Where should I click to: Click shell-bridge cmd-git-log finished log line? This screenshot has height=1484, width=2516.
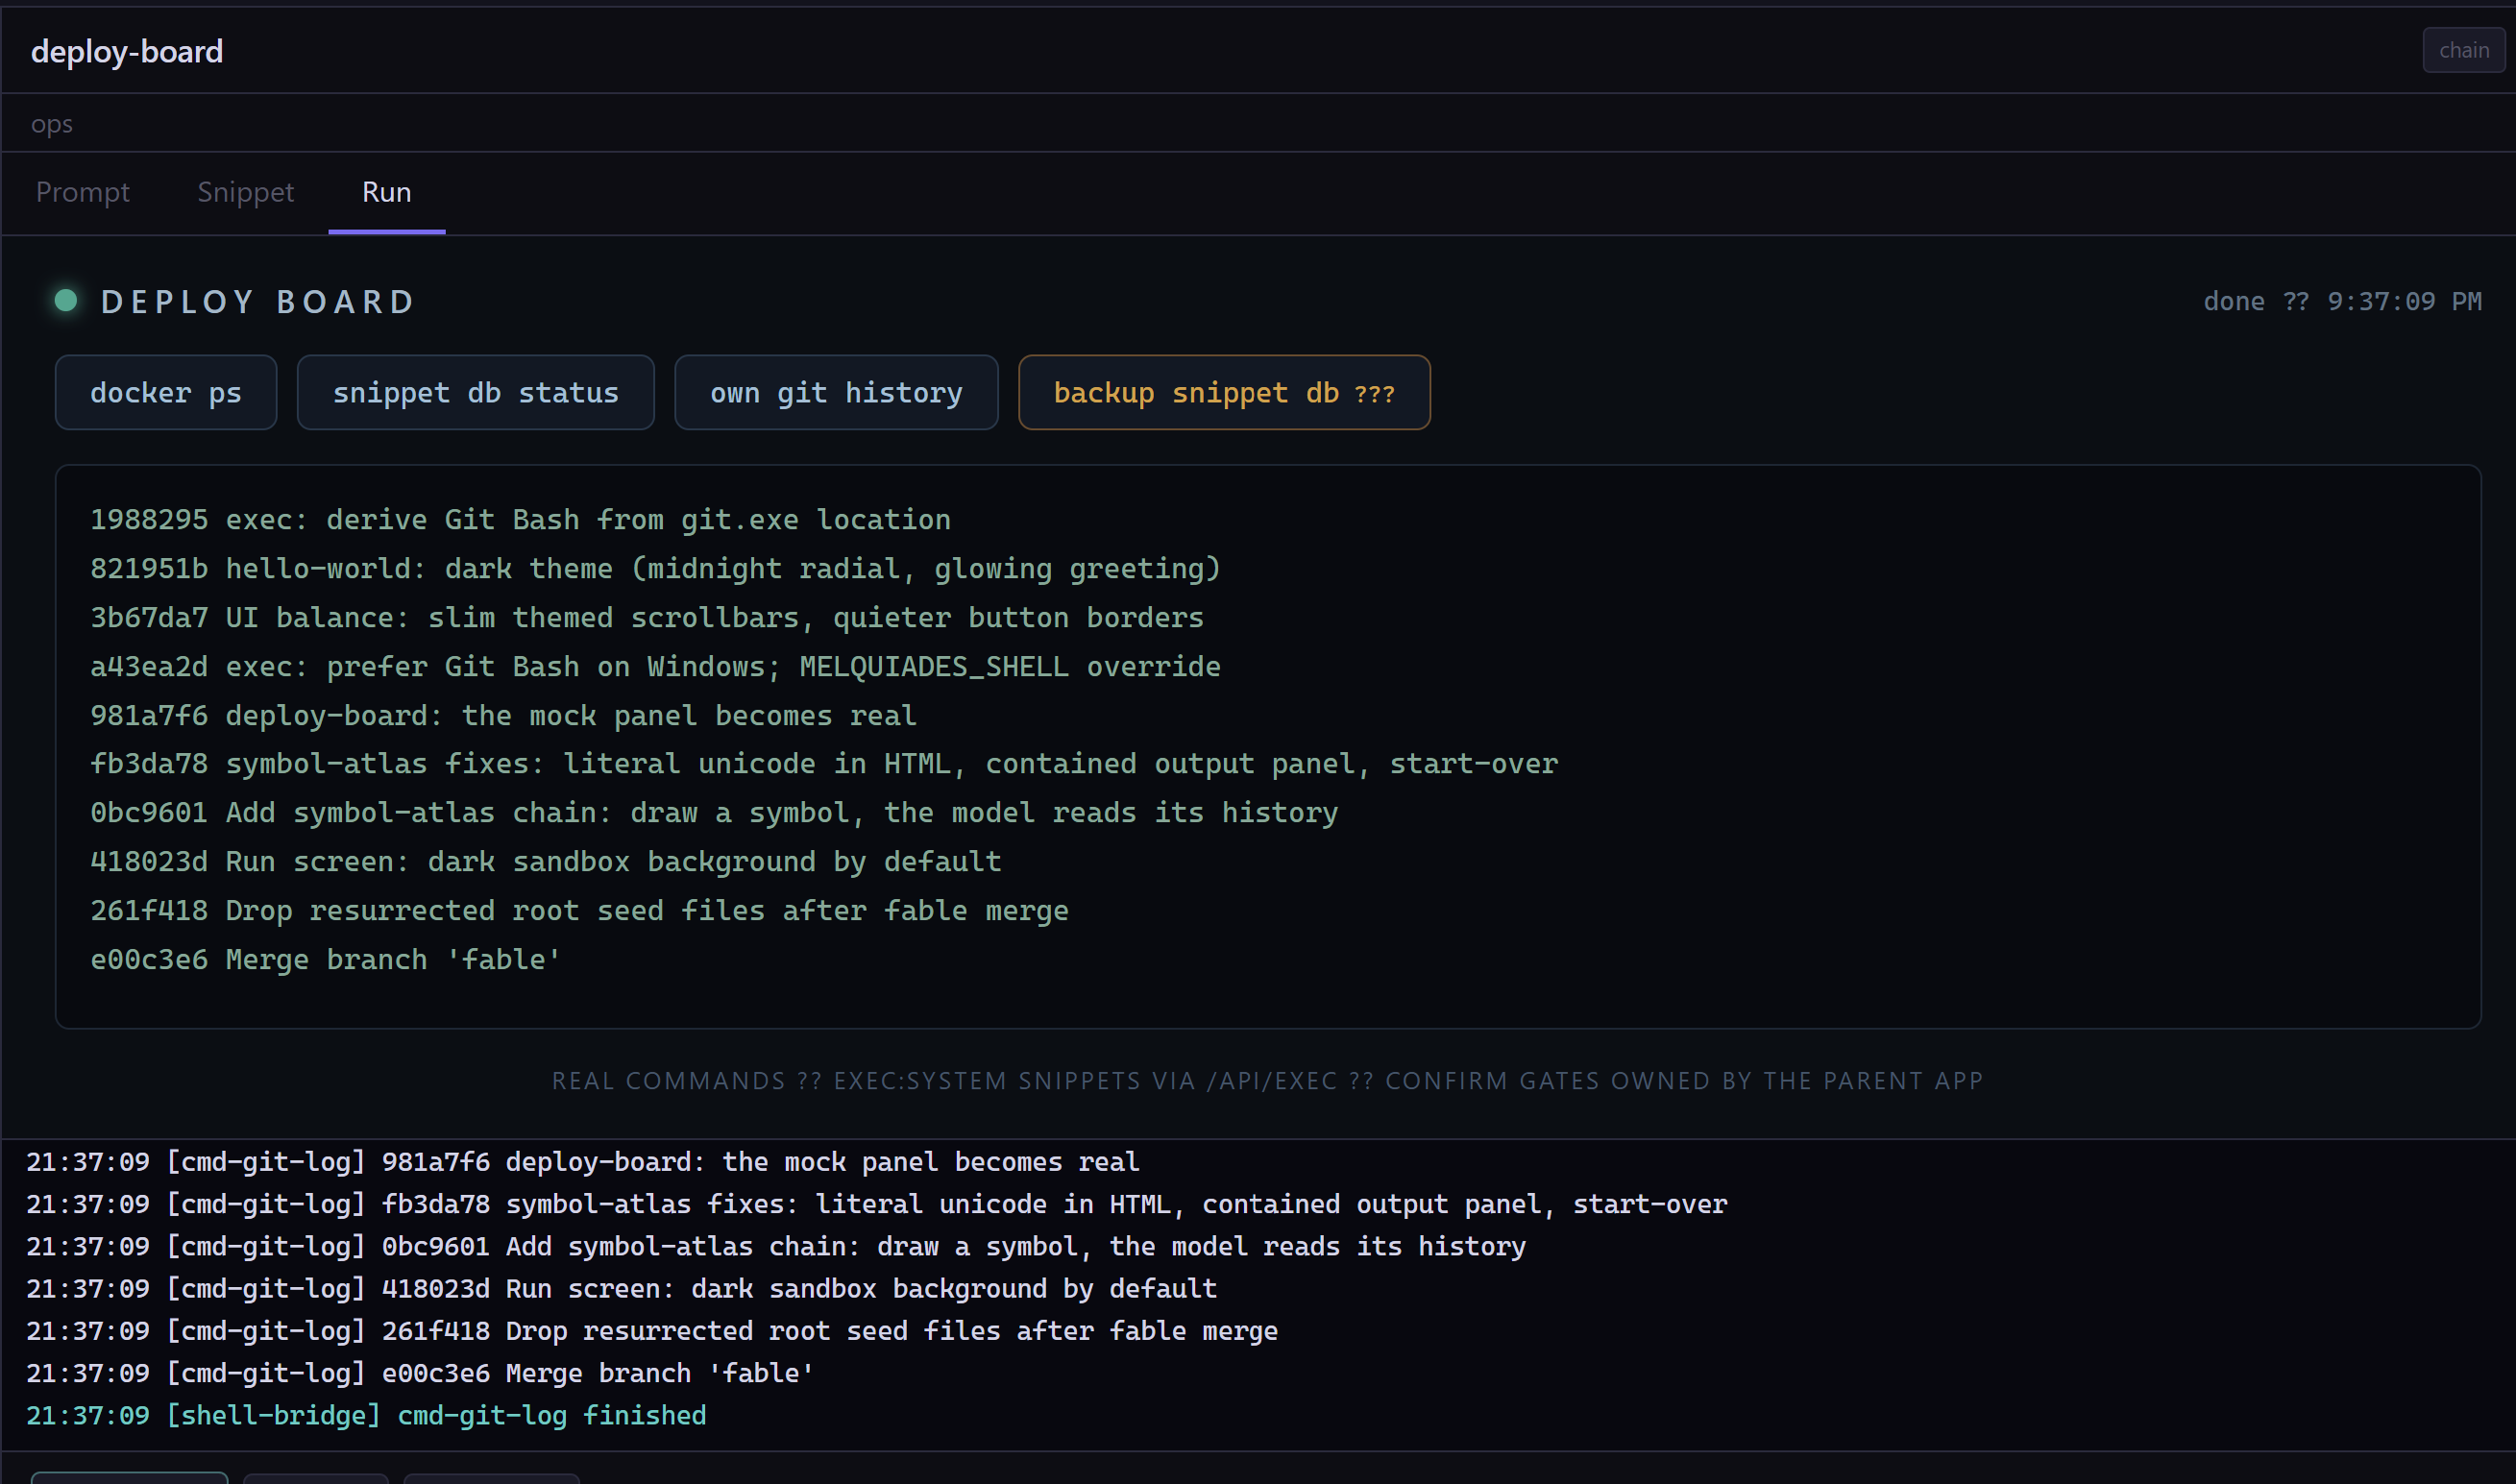[x=366, y=1416]
